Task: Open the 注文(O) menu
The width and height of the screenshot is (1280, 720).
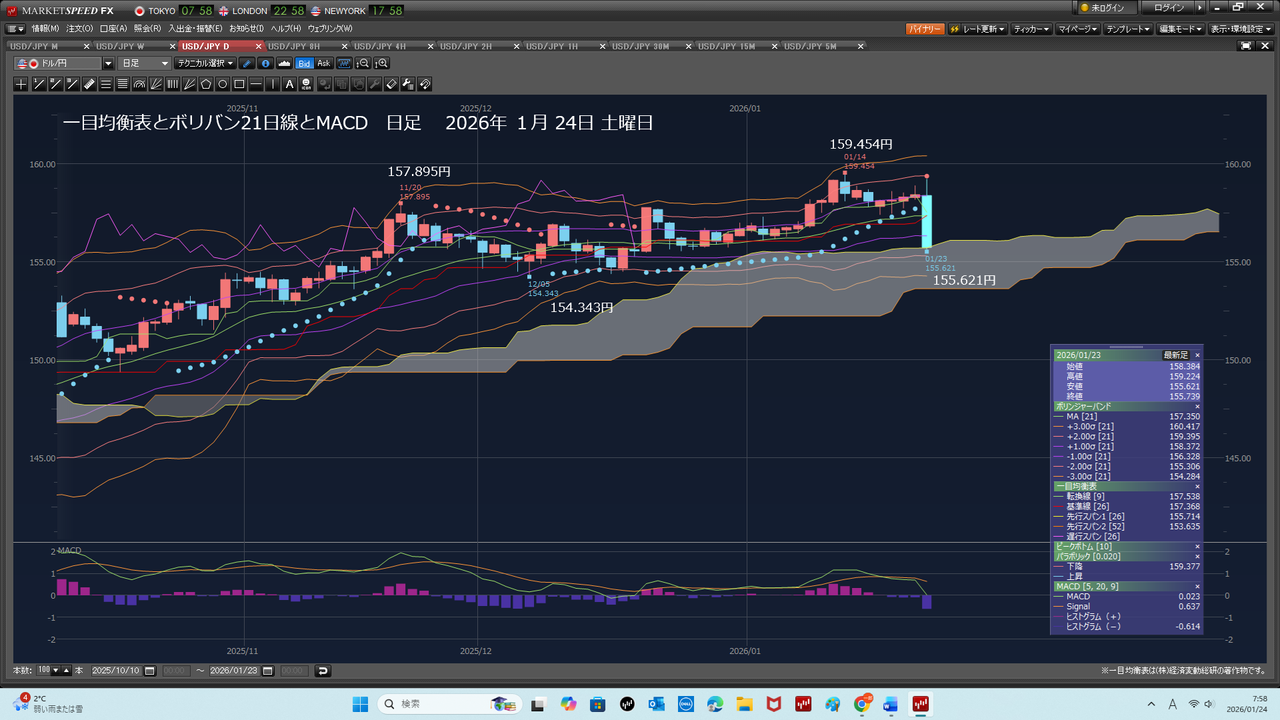Action: pyautogui.click(x=80, y=28)
